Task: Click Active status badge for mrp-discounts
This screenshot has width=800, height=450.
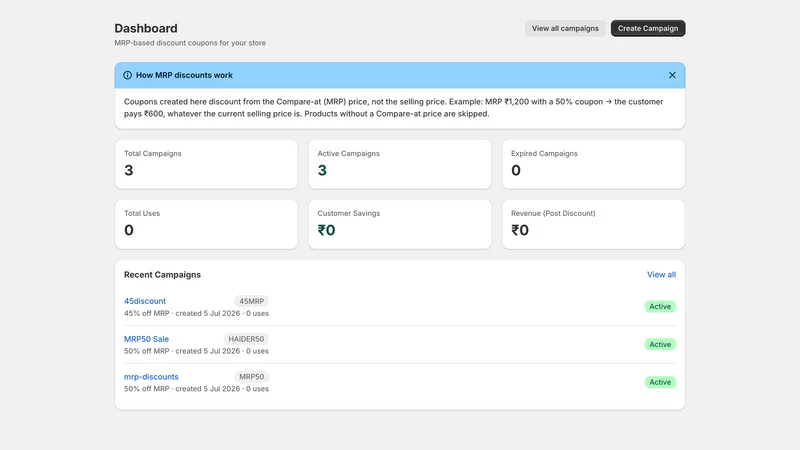Action: coord(660,382)
